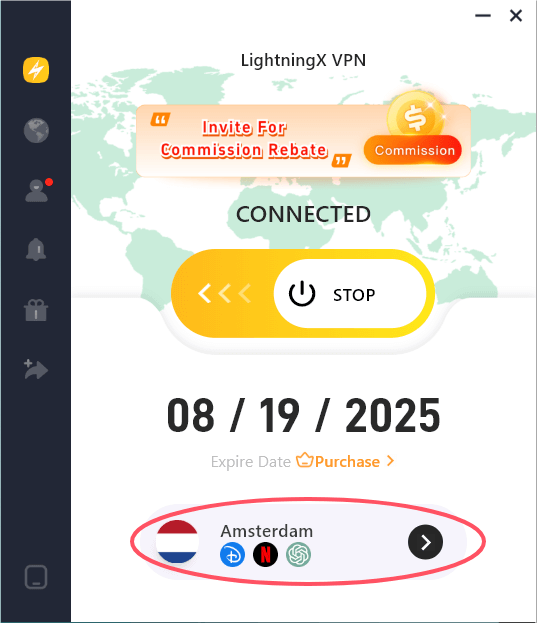Click the Netflix icon under Amsterdam
The width and height of the screenshot is (537, 623).
[265, 555]
